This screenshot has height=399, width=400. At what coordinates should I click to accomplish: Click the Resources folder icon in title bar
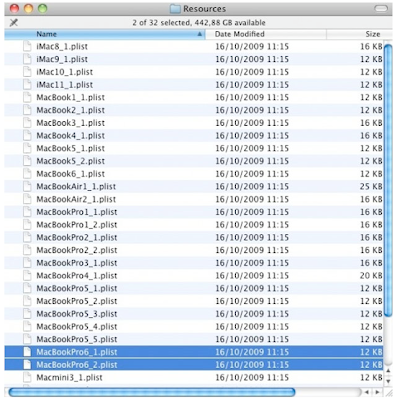(x=175, y=9)
